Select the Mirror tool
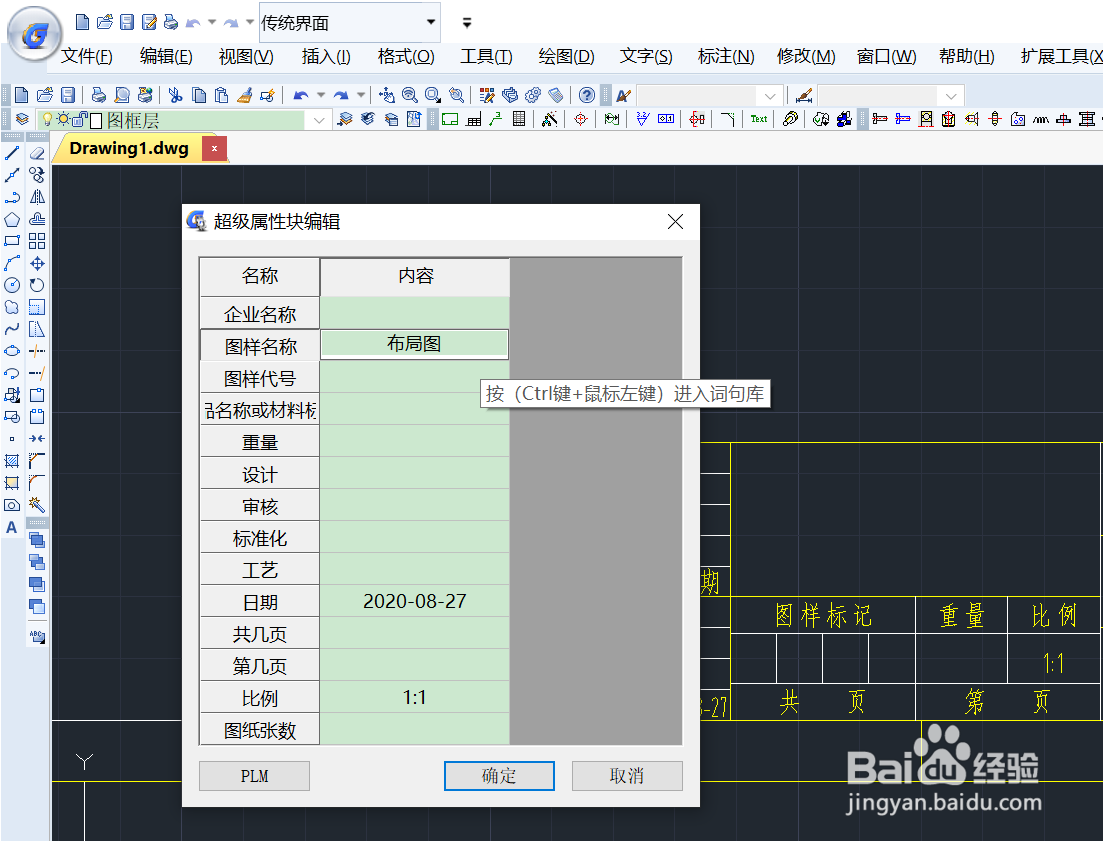 click(x=37, y=197)
